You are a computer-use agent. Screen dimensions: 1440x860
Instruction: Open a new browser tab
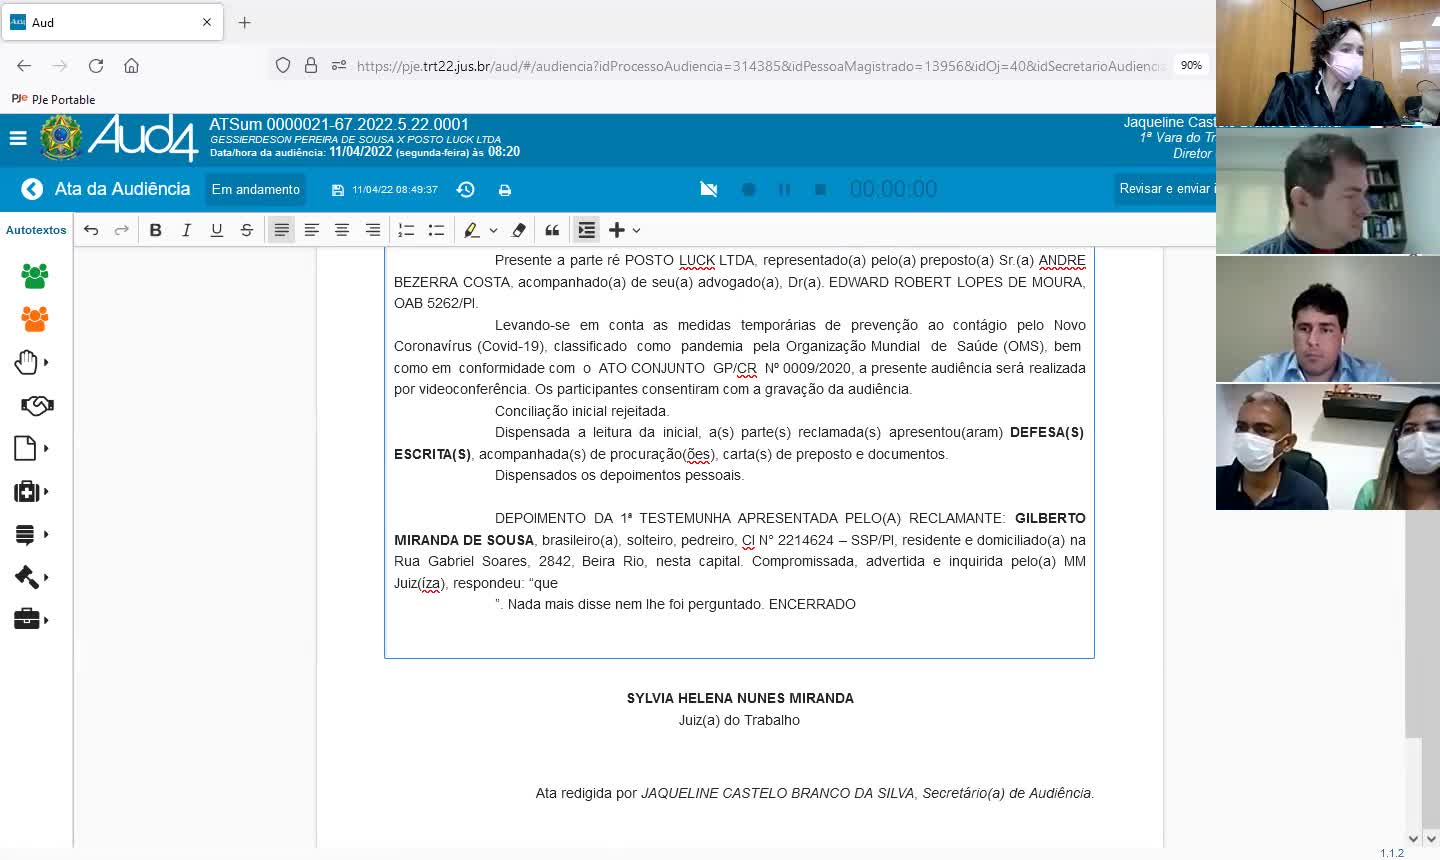pyautogui.click(x=244, y=22)
